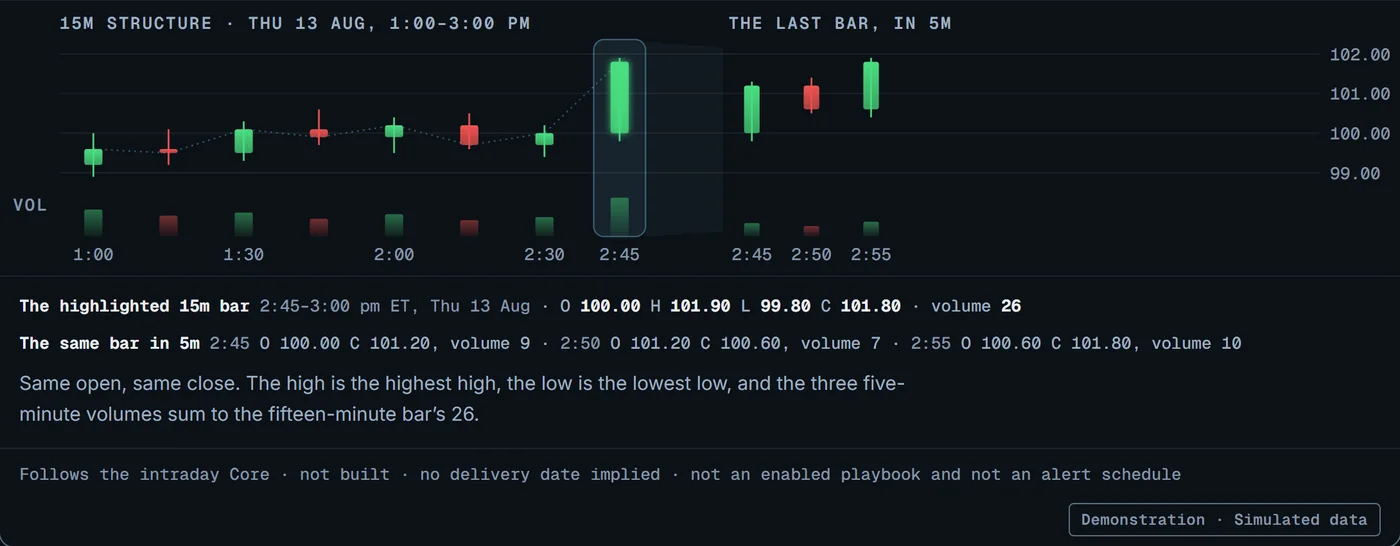Screen dimensions: 1400x546
Task: Click the small volume bar above 2:55
Action: pyautogui.click(x=871, y=229)
